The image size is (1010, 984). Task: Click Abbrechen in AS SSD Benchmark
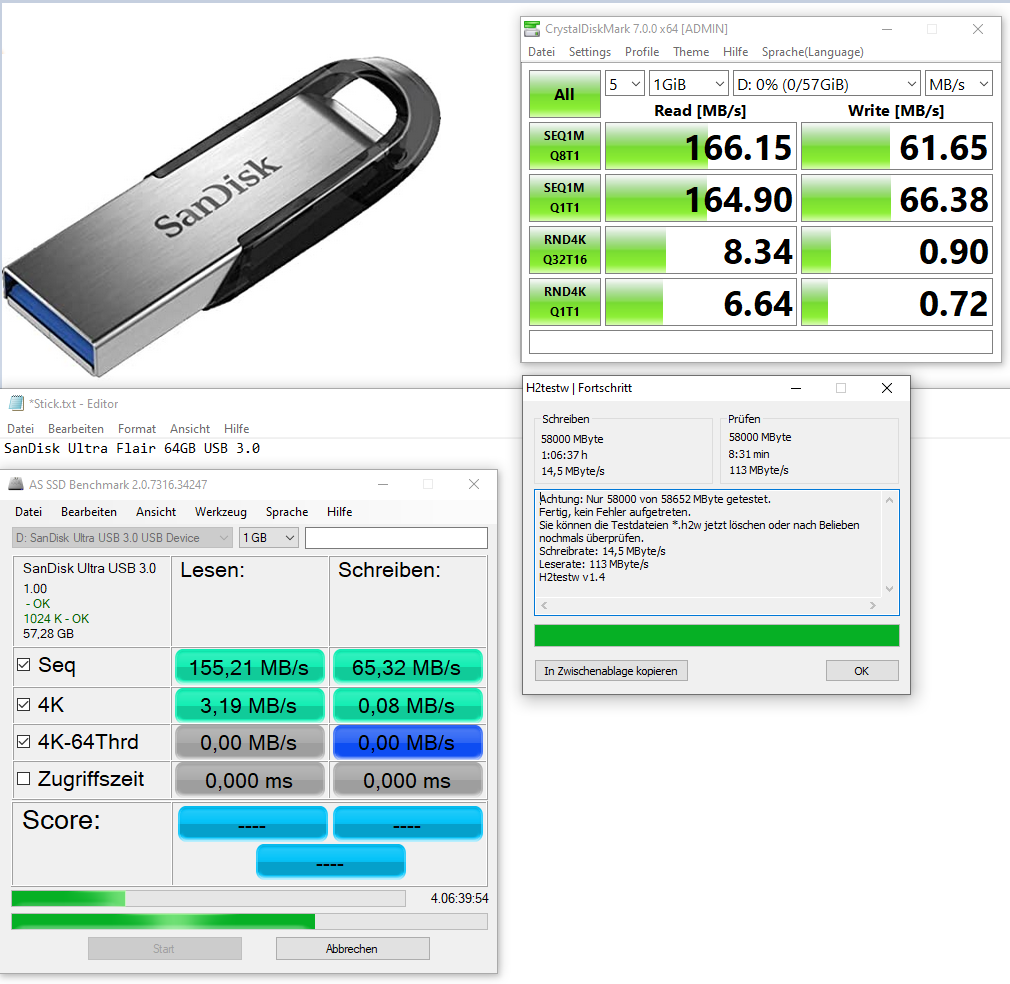coord(352,949)
